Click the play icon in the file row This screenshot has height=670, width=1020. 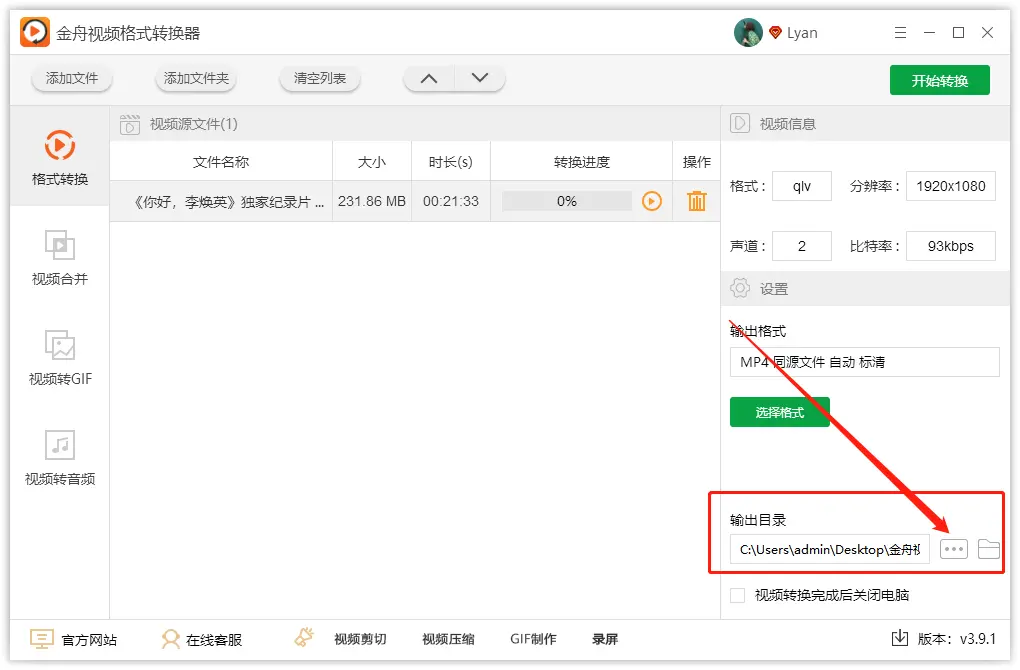pyautogui.click(x=652, y=201)
